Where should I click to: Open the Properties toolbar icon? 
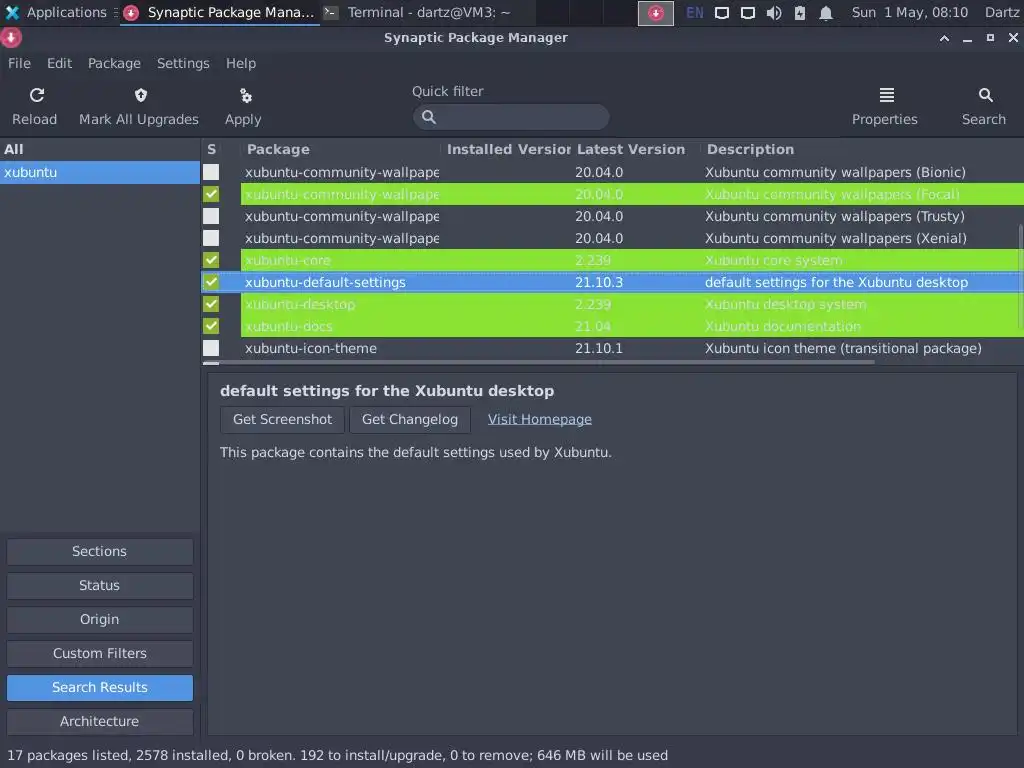pos(886,95)
